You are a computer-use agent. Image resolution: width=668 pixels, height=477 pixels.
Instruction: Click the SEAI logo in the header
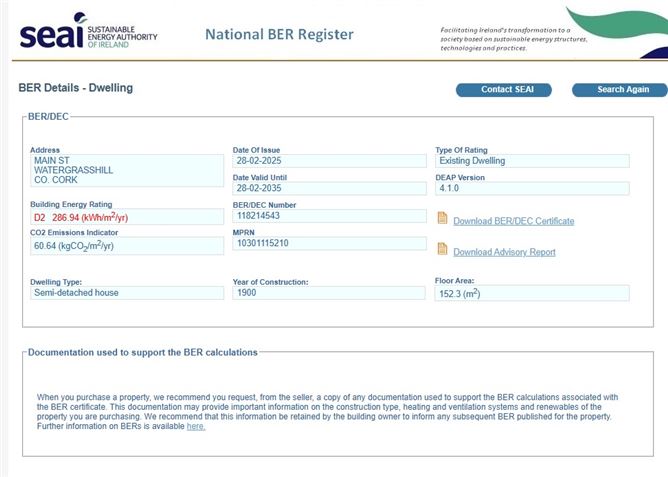88,32
